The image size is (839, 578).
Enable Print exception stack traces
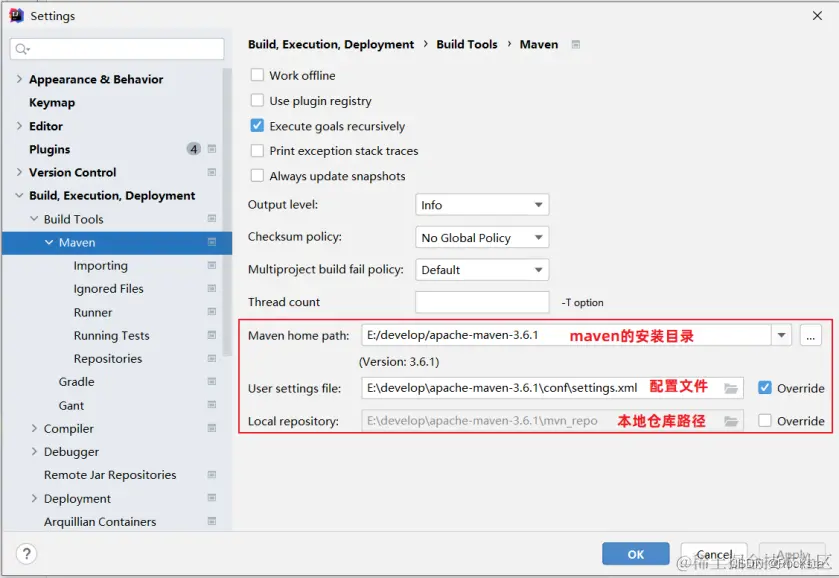click(x=257, y=150)
